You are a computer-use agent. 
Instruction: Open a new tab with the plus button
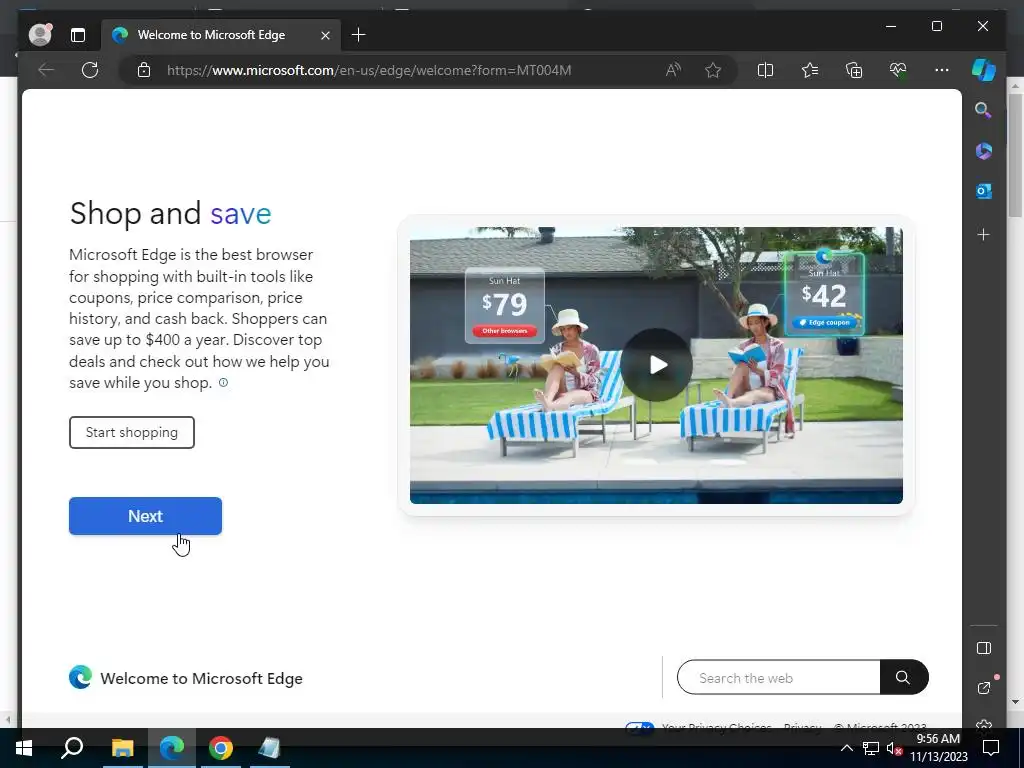tap(359, 35)
